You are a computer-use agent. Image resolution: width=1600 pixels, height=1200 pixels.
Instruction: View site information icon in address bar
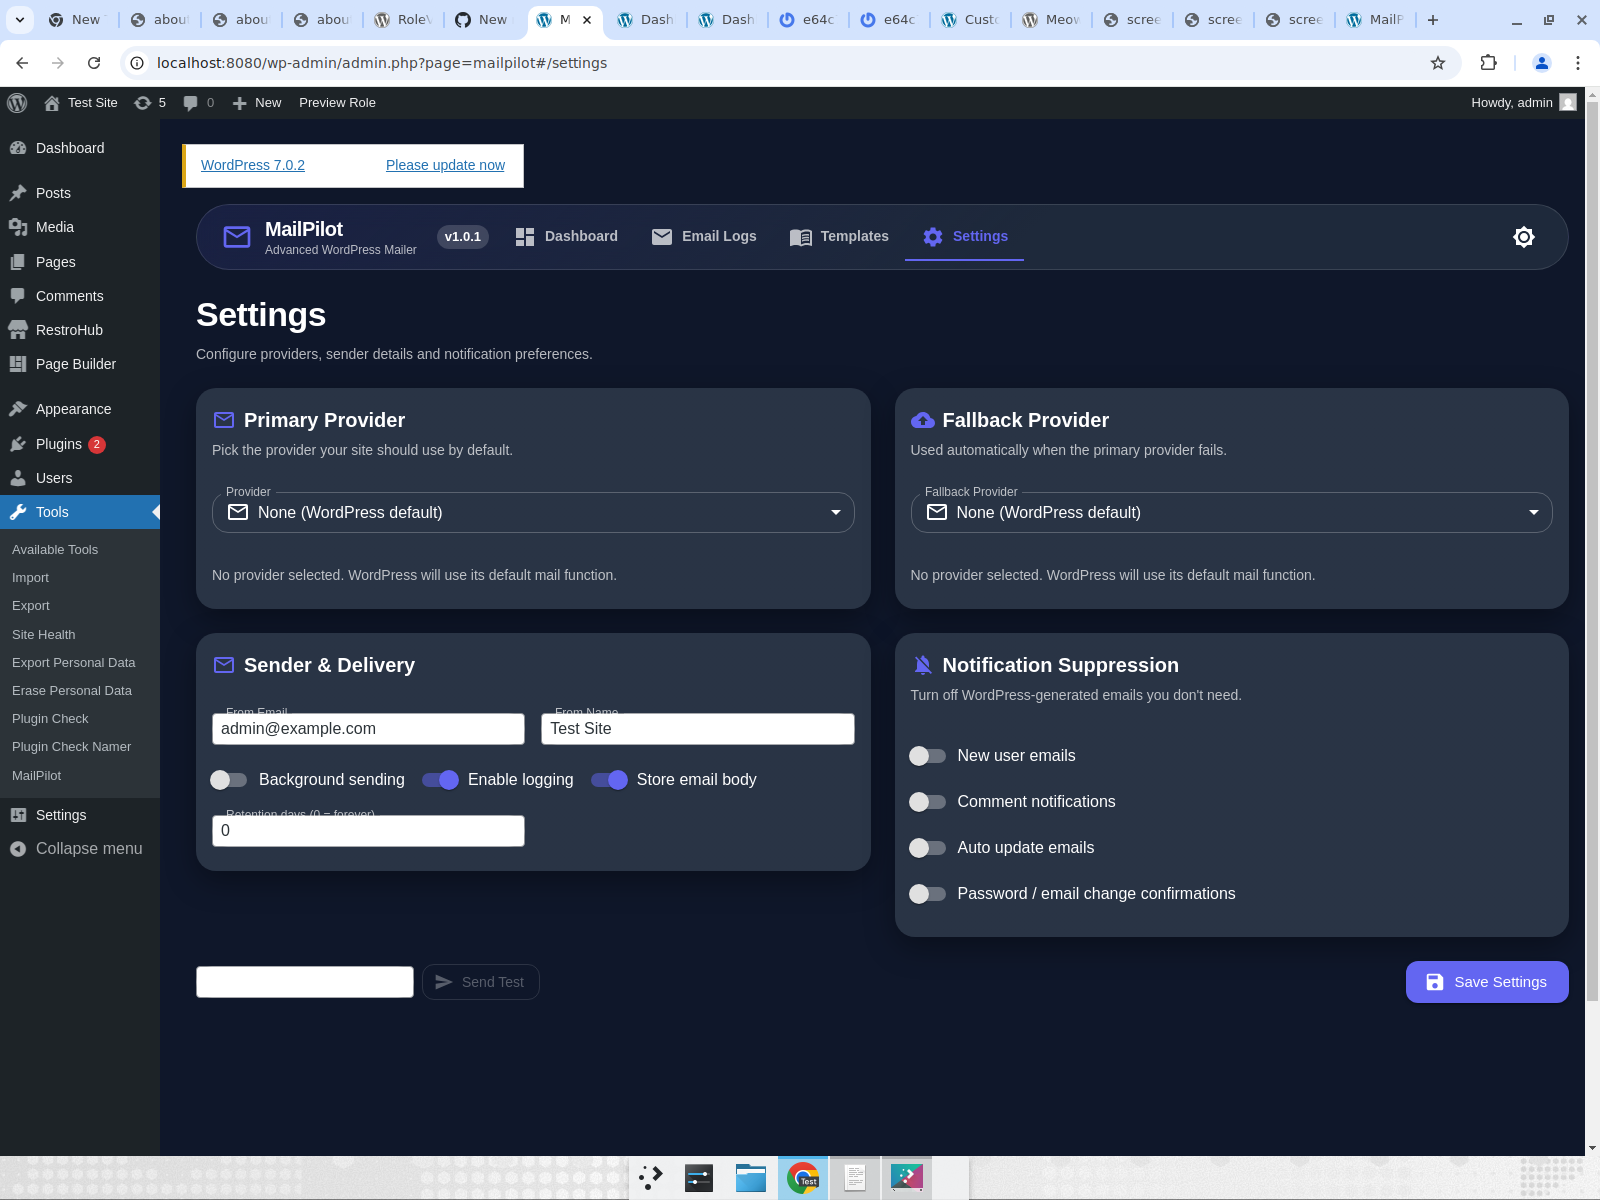[138, 63]
